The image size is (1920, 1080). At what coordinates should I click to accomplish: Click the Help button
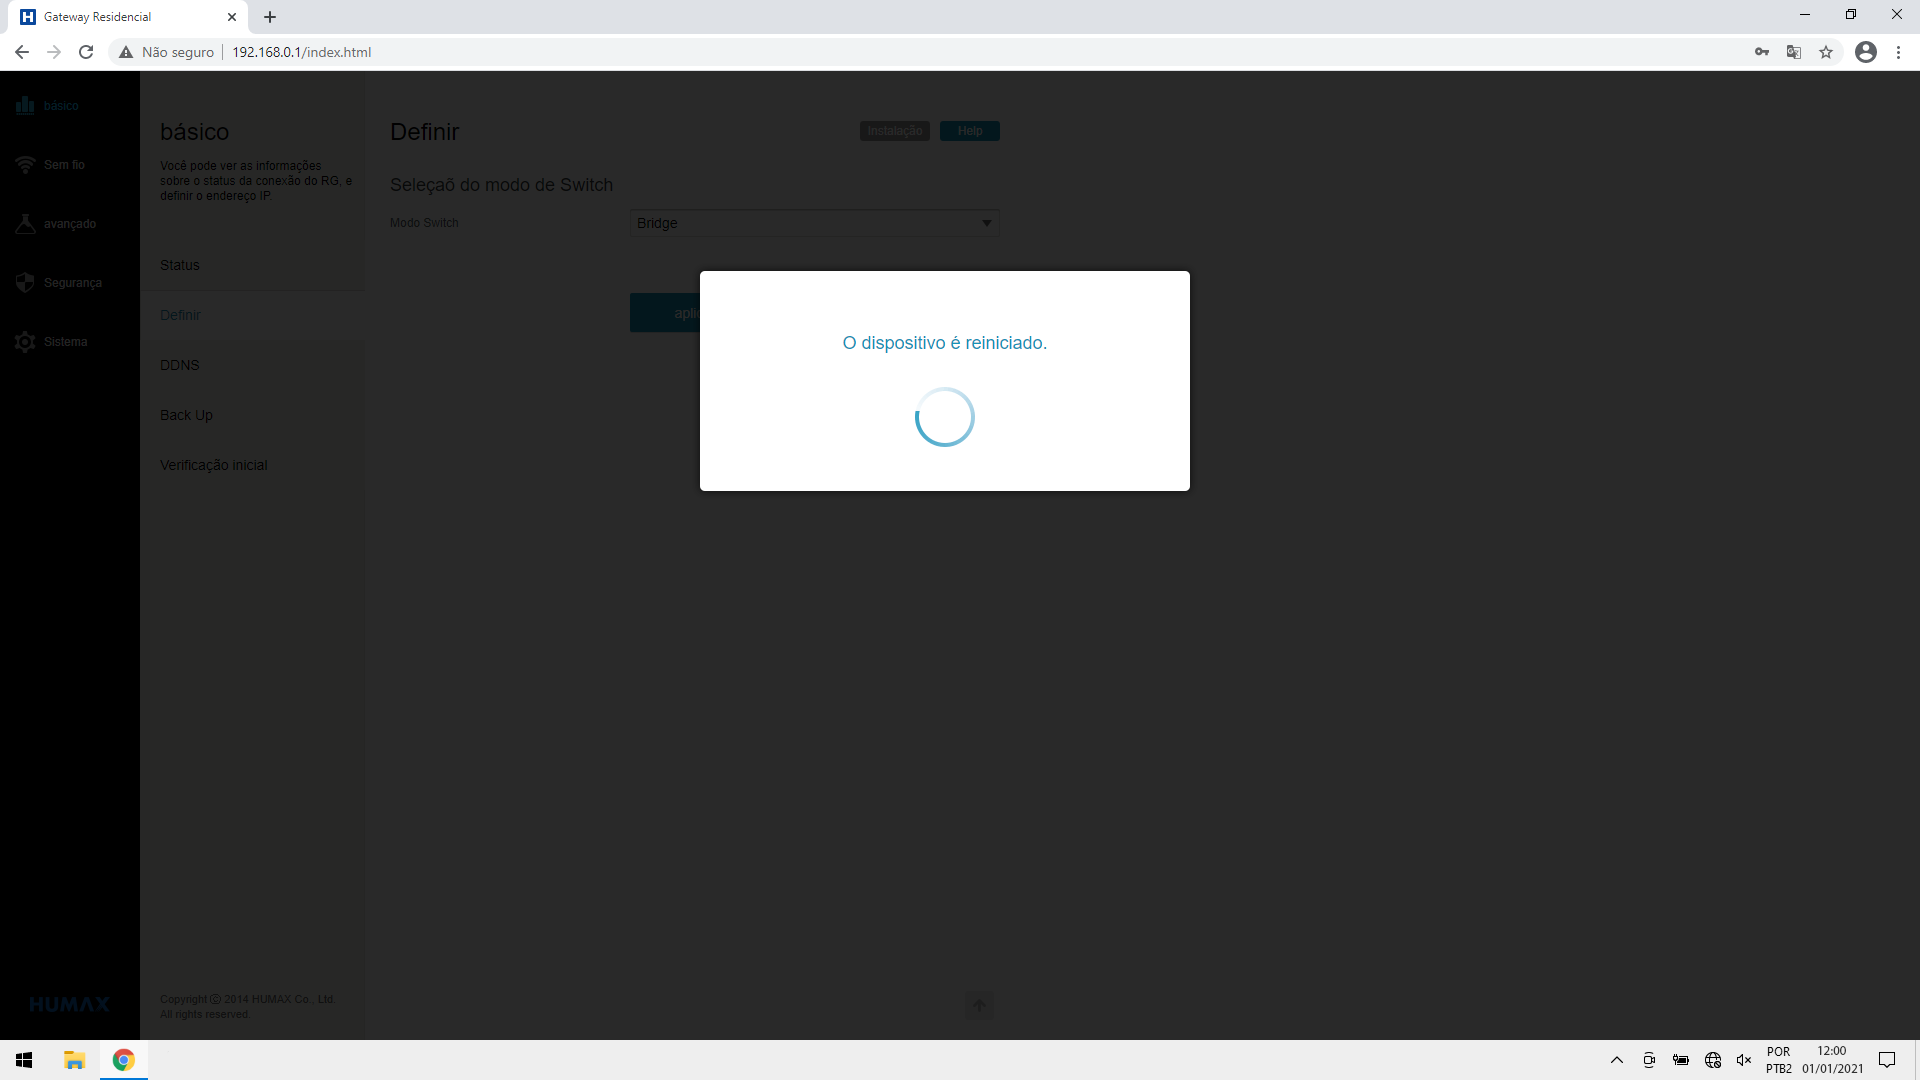970,131
